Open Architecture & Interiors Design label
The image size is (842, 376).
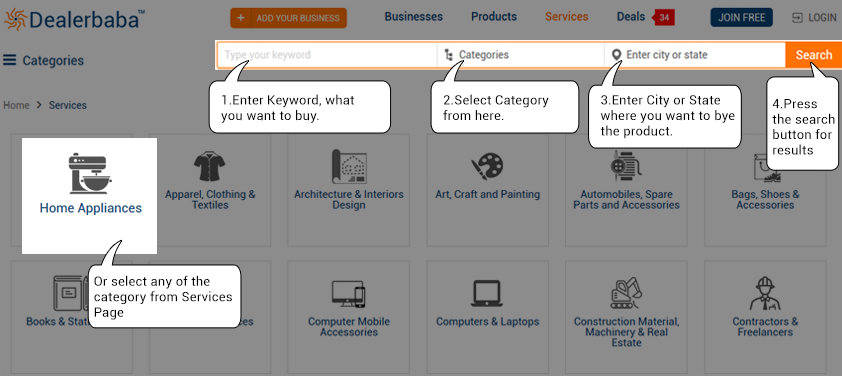pyautogui.click(x=349, y=200)
